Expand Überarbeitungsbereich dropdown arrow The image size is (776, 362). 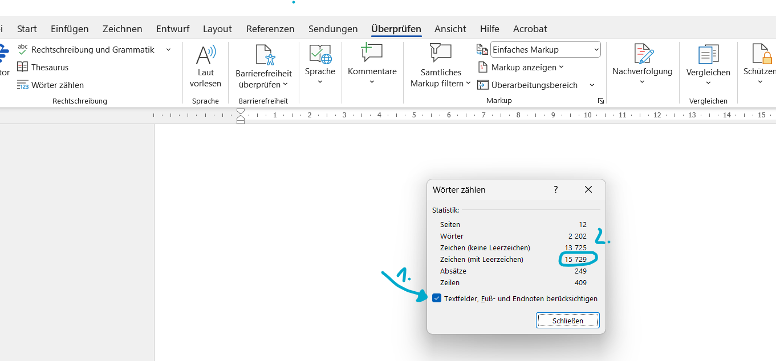[592, 85]
